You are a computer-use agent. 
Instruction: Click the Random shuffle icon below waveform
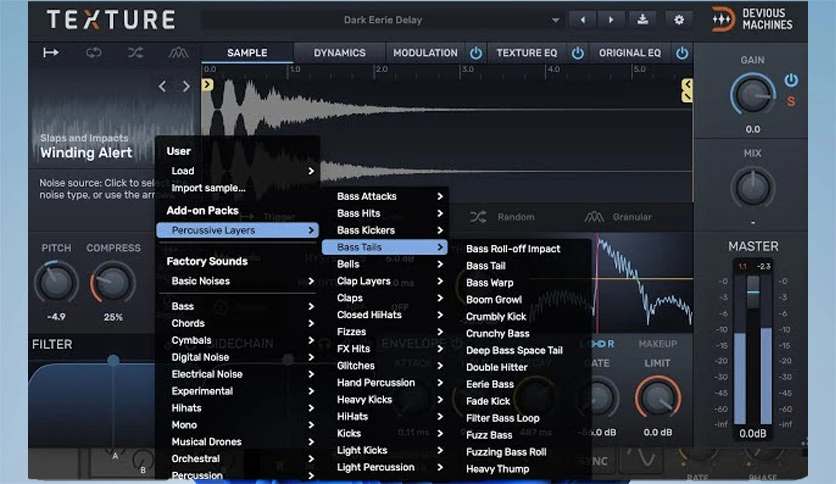[478, 217]
